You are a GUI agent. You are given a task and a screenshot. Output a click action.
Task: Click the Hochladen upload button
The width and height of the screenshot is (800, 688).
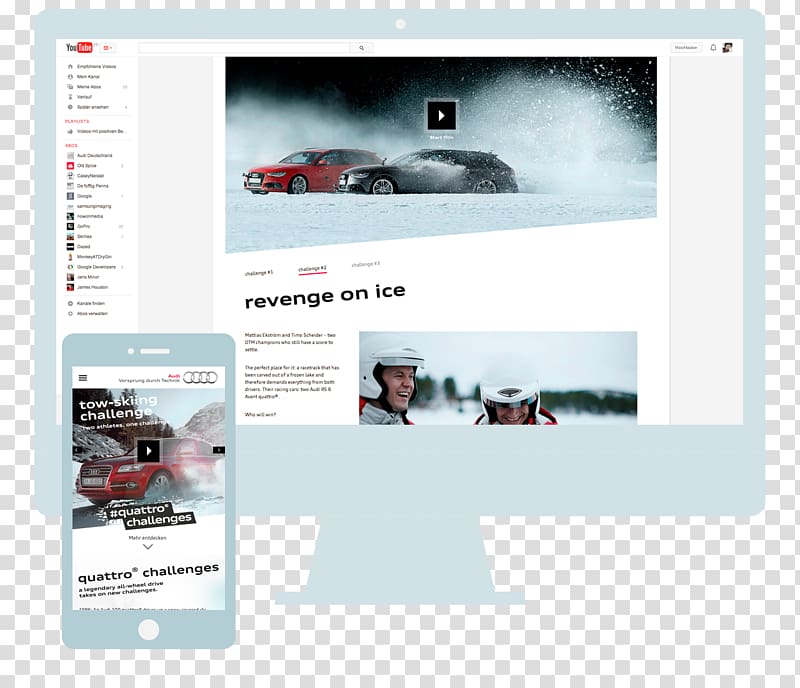(x=686, y=47)
